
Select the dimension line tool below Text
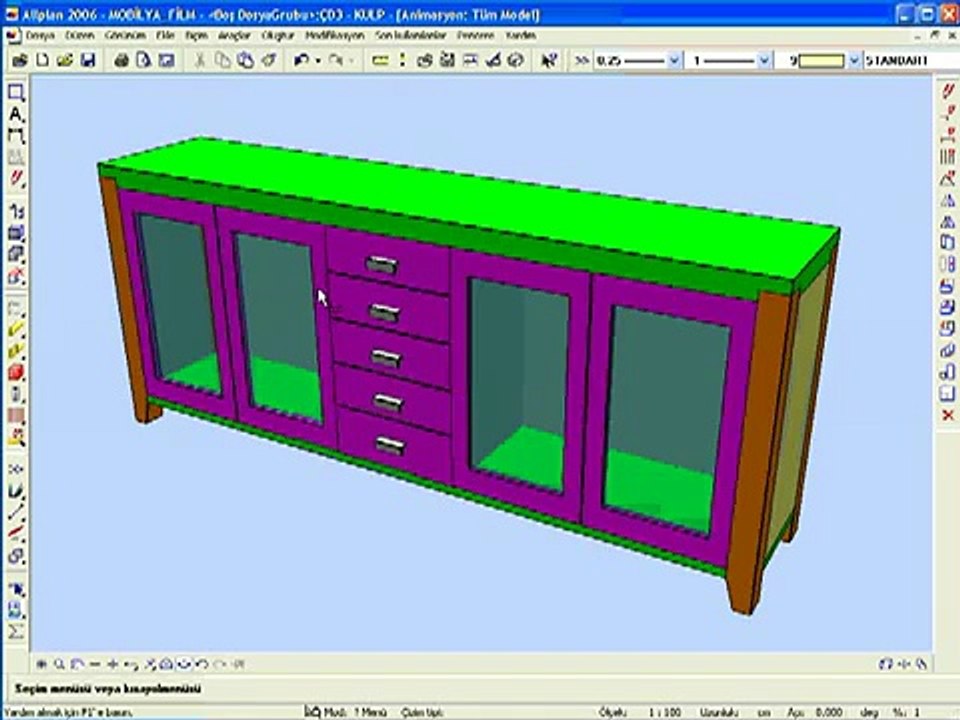click(16, 136)
